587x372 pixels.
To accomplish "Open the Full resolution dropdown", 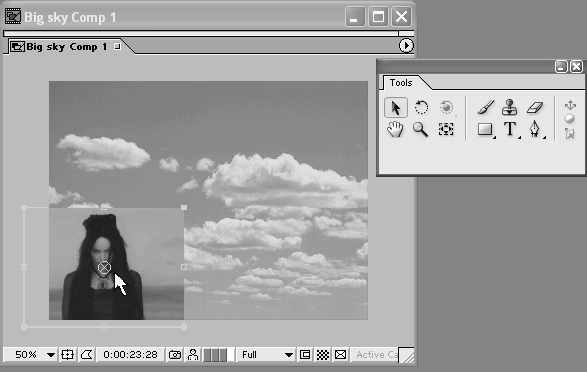I will tap(267, 354).
